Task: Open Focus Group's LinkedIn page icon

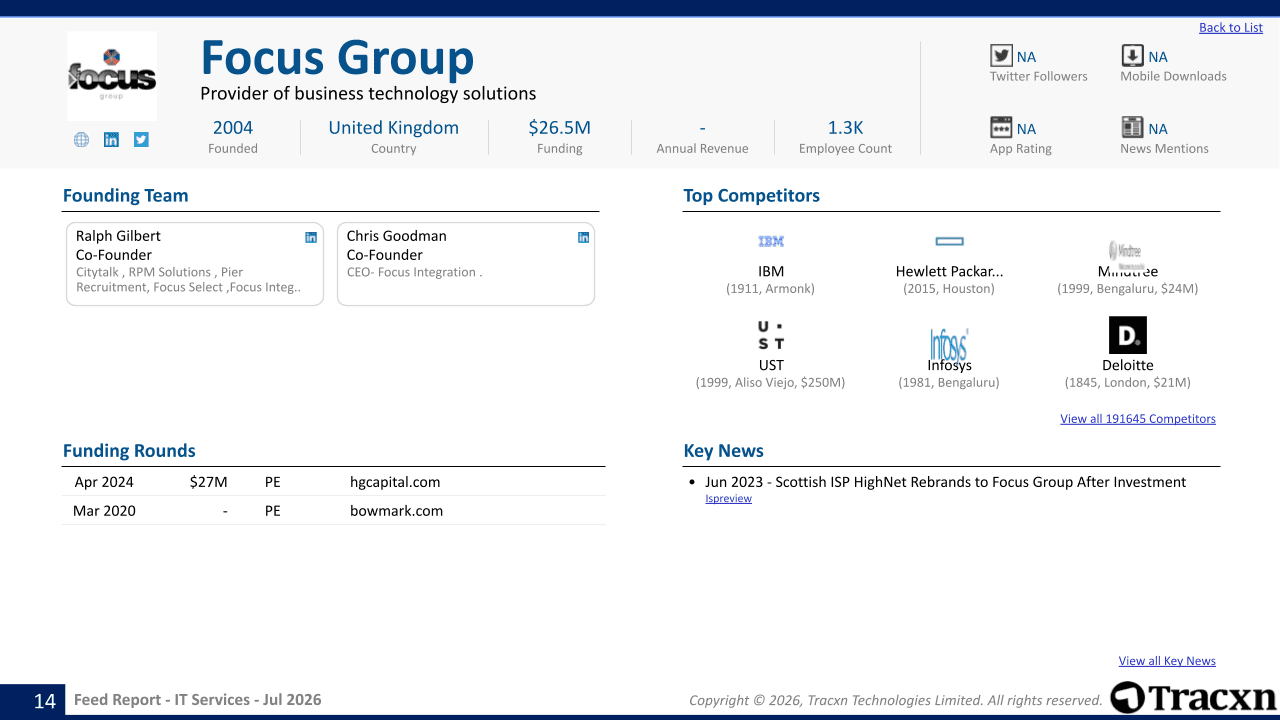Action: pyautogui.click(x=111, y=140)
